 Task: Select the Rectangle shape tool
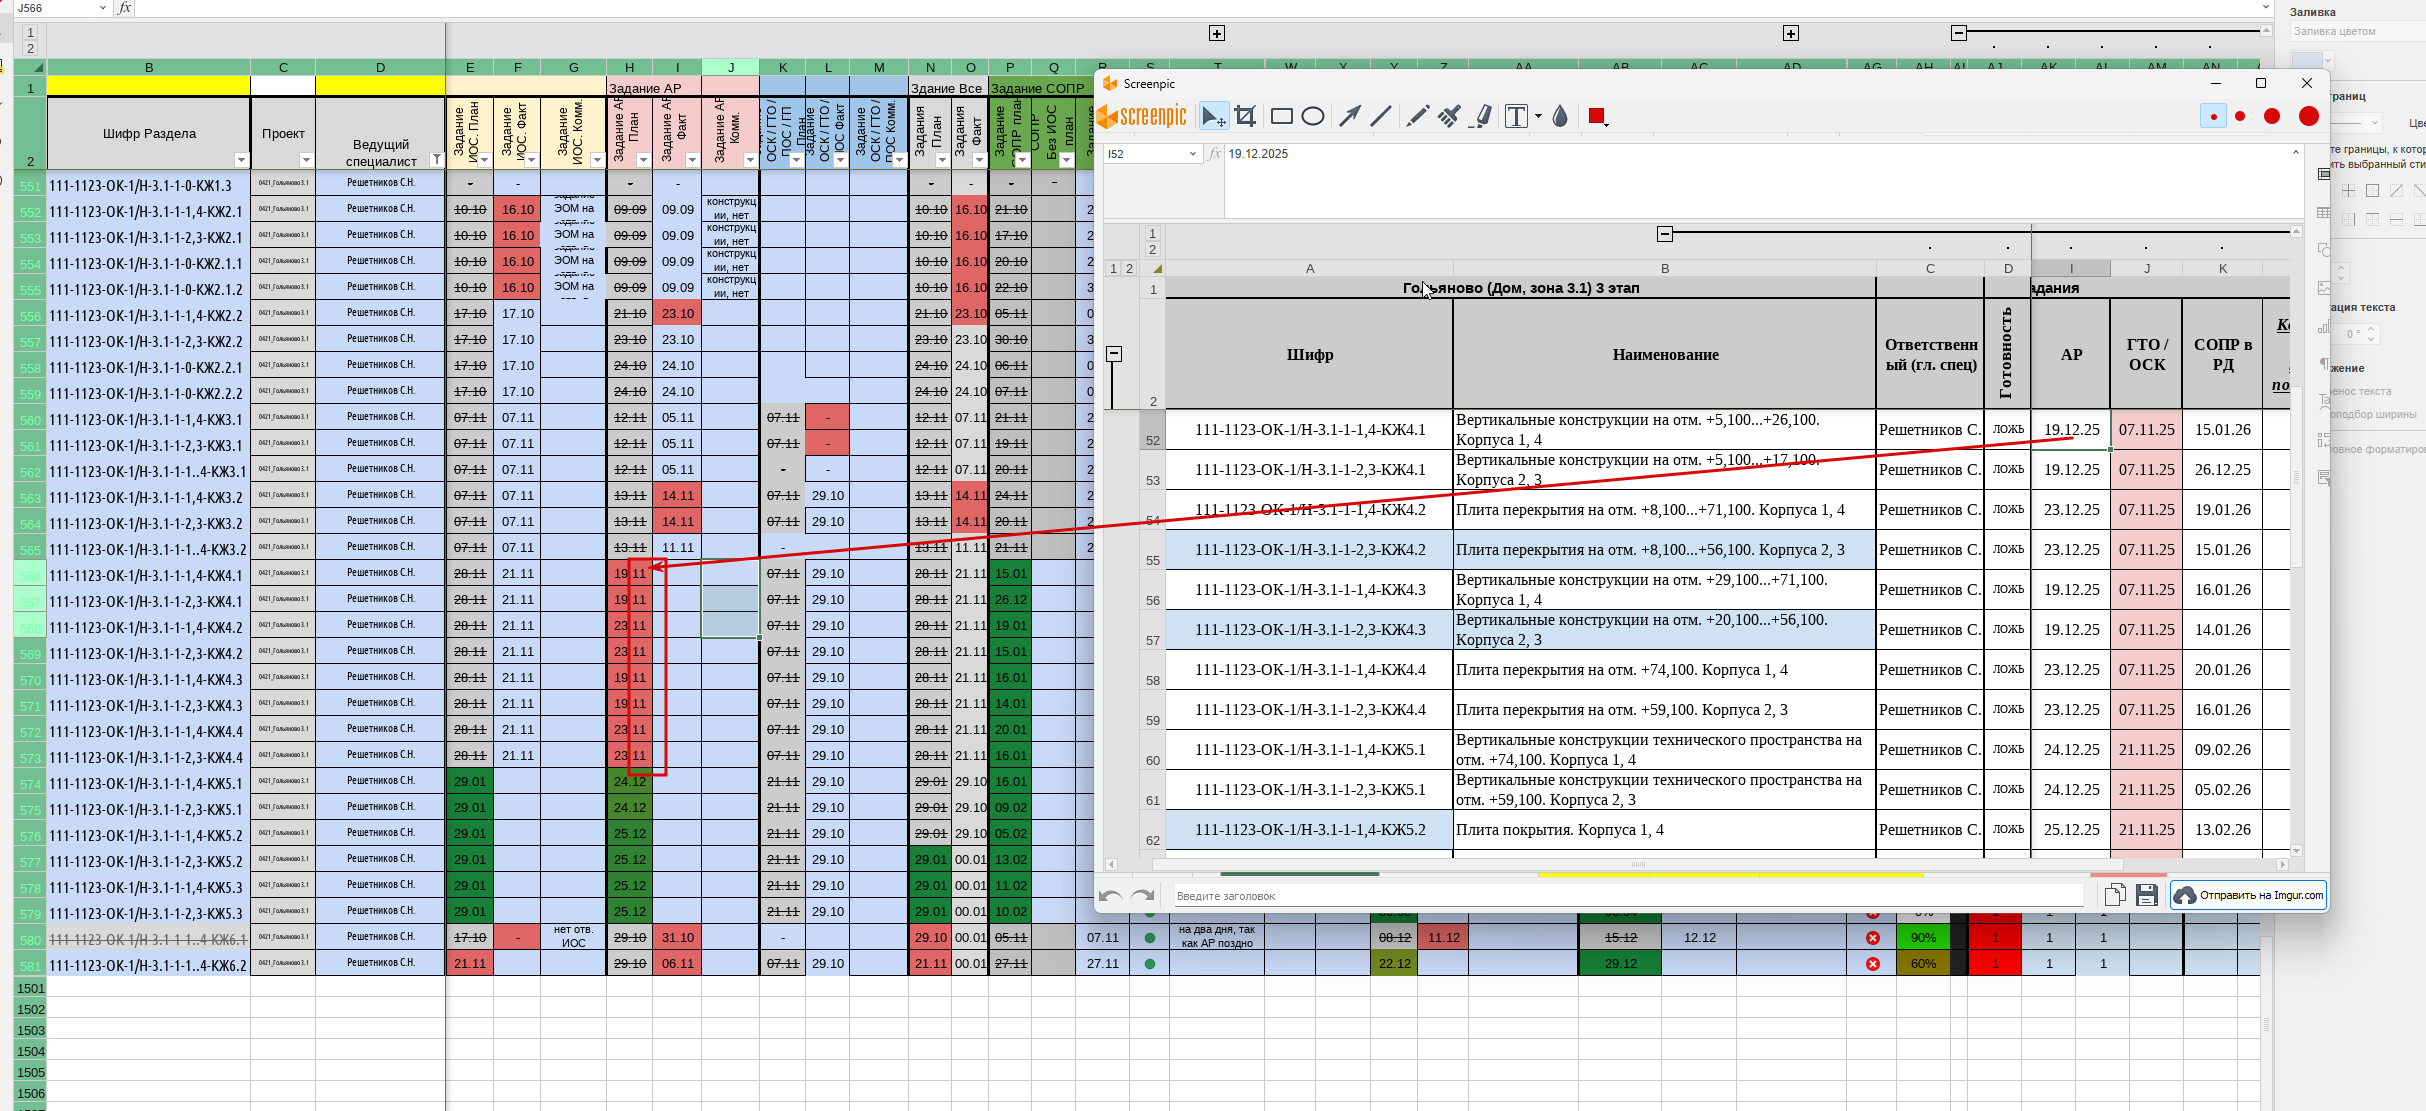[x=1281, y=117]
